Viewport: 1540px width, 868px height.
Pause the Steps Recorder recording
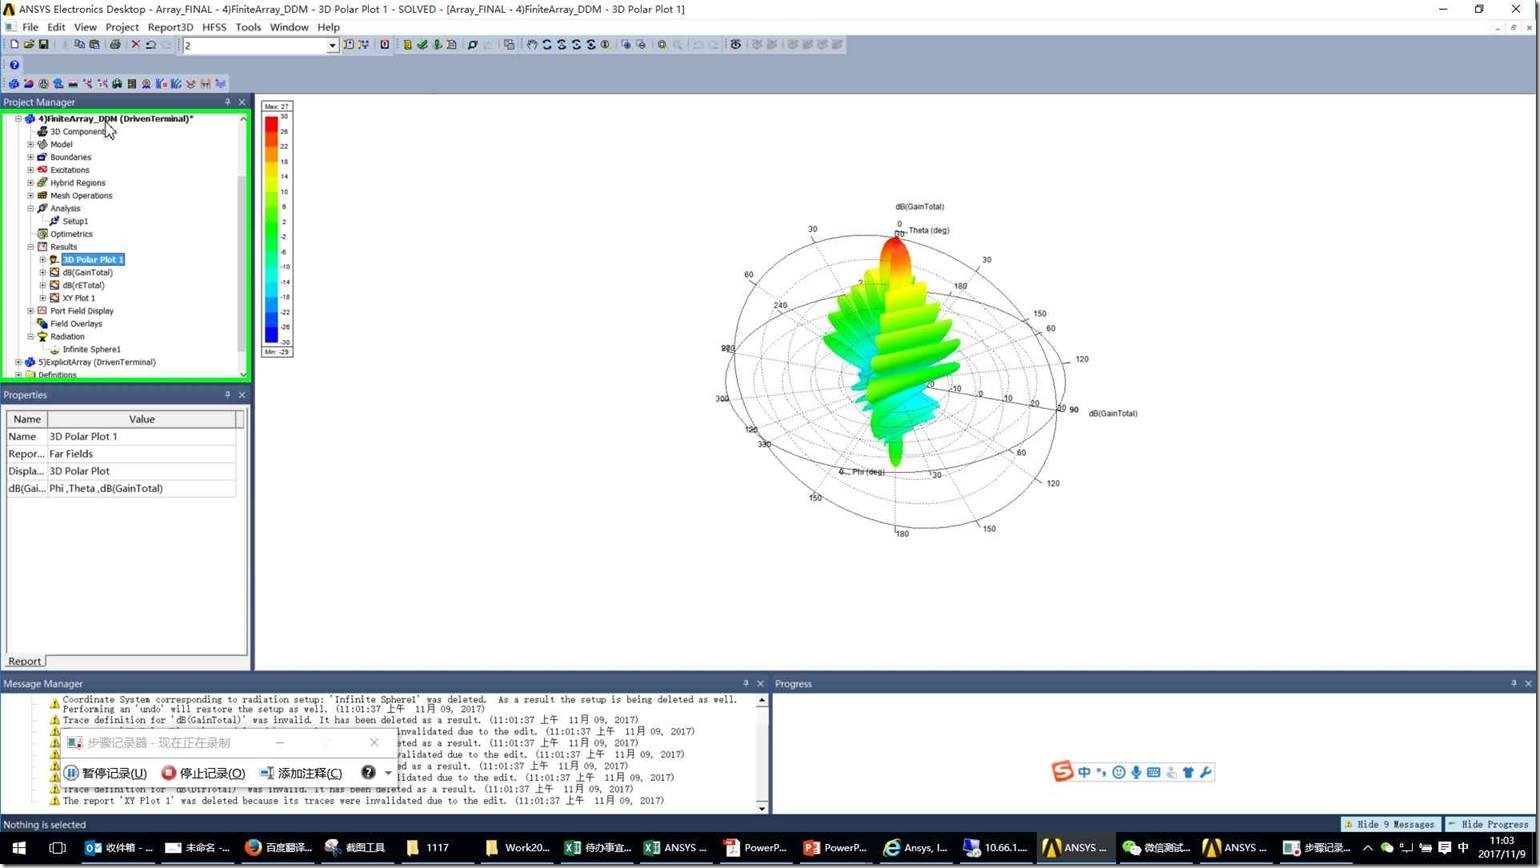106,773
